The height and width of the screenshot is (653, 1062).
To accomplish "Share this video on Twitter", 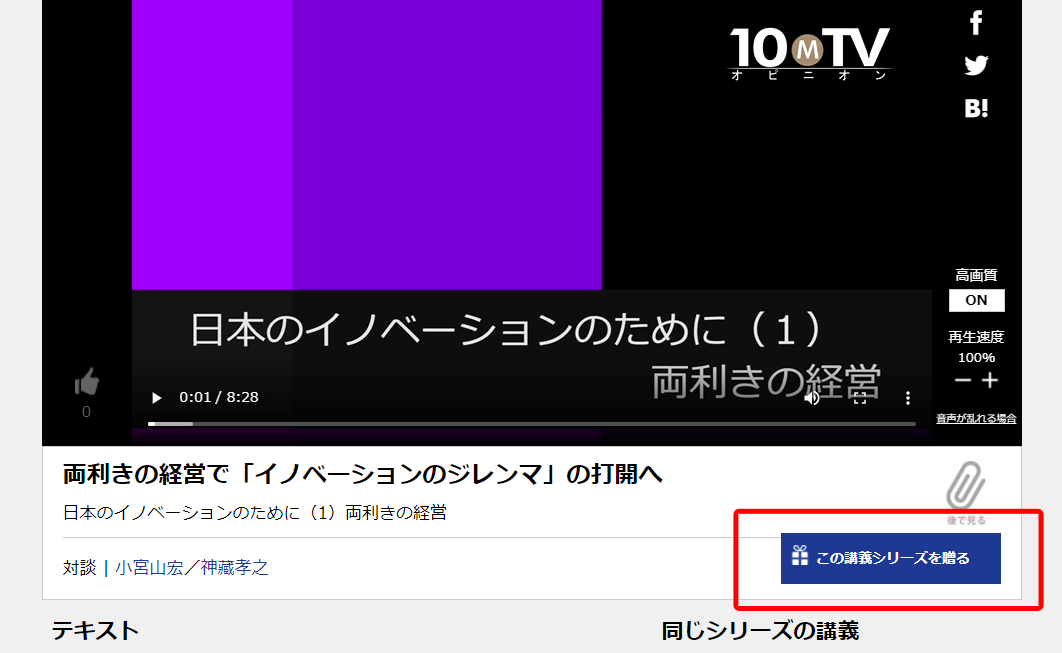I will (x=976, y=66).
